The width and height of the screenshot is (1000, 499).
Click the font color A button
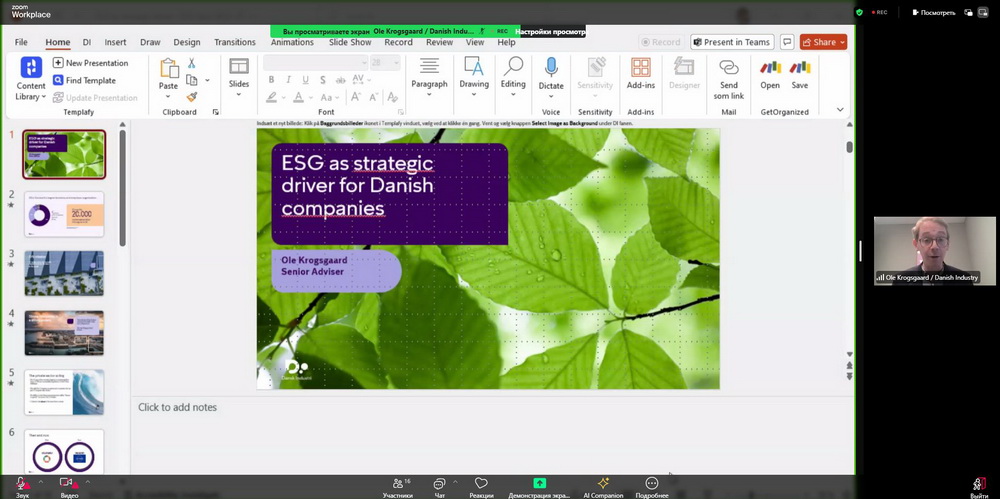(298, 98)
